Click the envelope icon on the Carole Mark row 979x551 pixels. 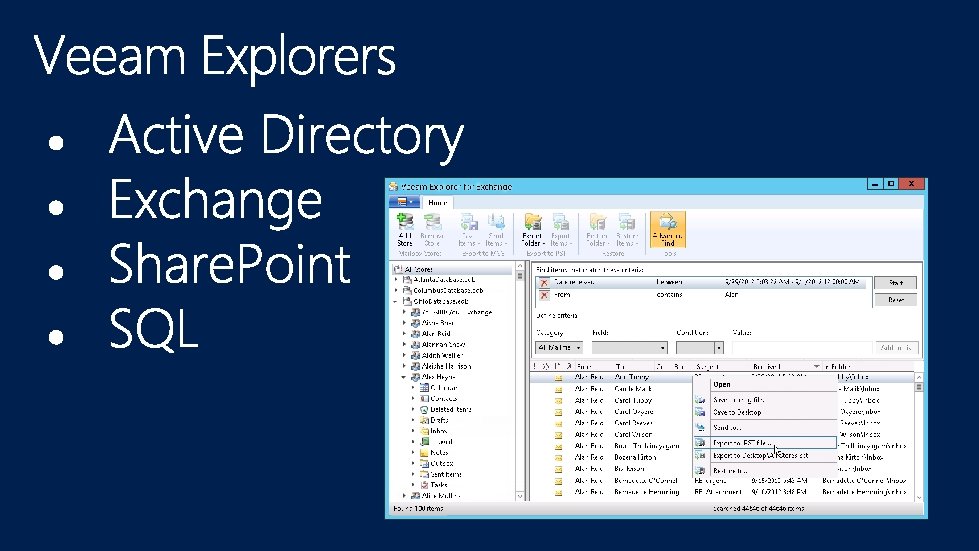559,389
